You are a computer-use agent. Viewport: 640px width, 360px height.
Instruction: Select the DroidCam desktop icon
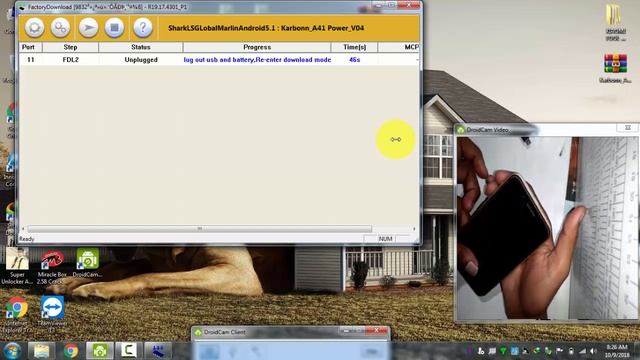[87, 263]
